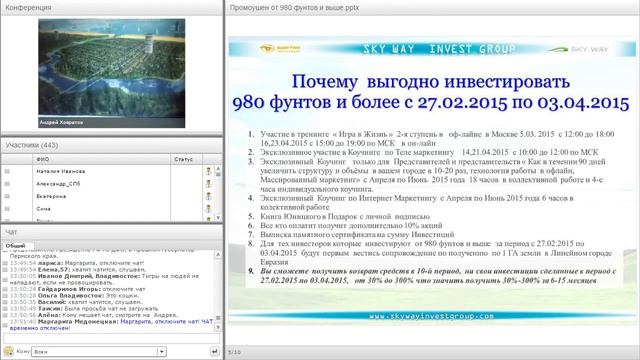The image size is (640, 360).
Task: Toggle the box left of Екатерина
Action: (7, 196)
